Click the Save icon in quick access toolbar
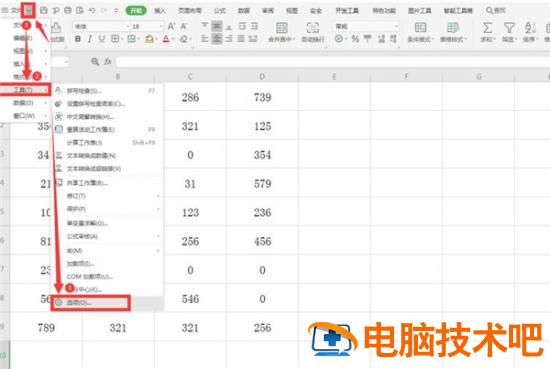Screen dimensions: 550x369 (x=44, y=10)
